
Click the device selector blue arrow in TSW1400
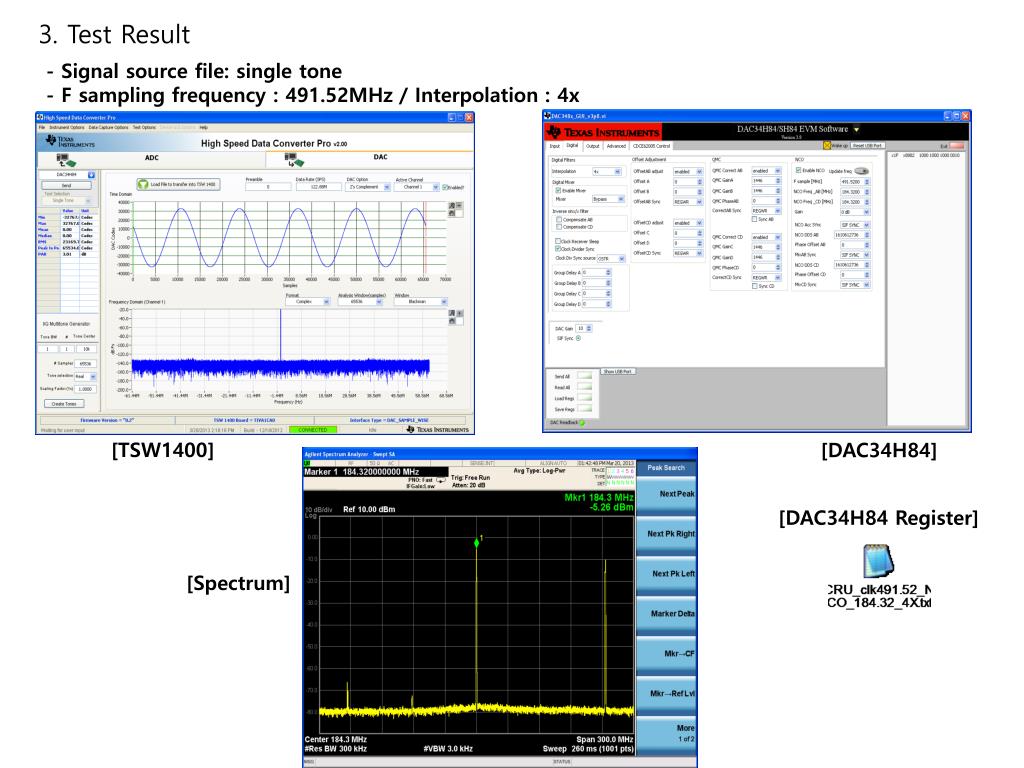pos(91,175)
